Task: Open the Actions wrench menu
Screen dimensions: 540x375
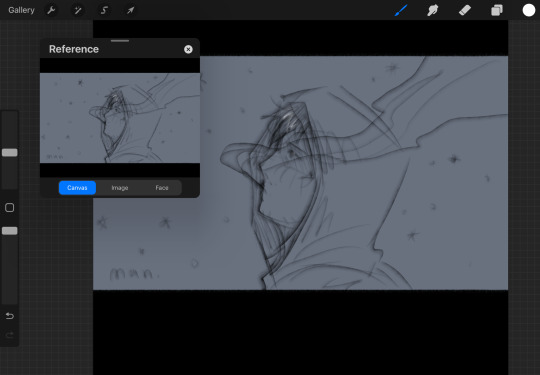Action: (x=51, y=10)
